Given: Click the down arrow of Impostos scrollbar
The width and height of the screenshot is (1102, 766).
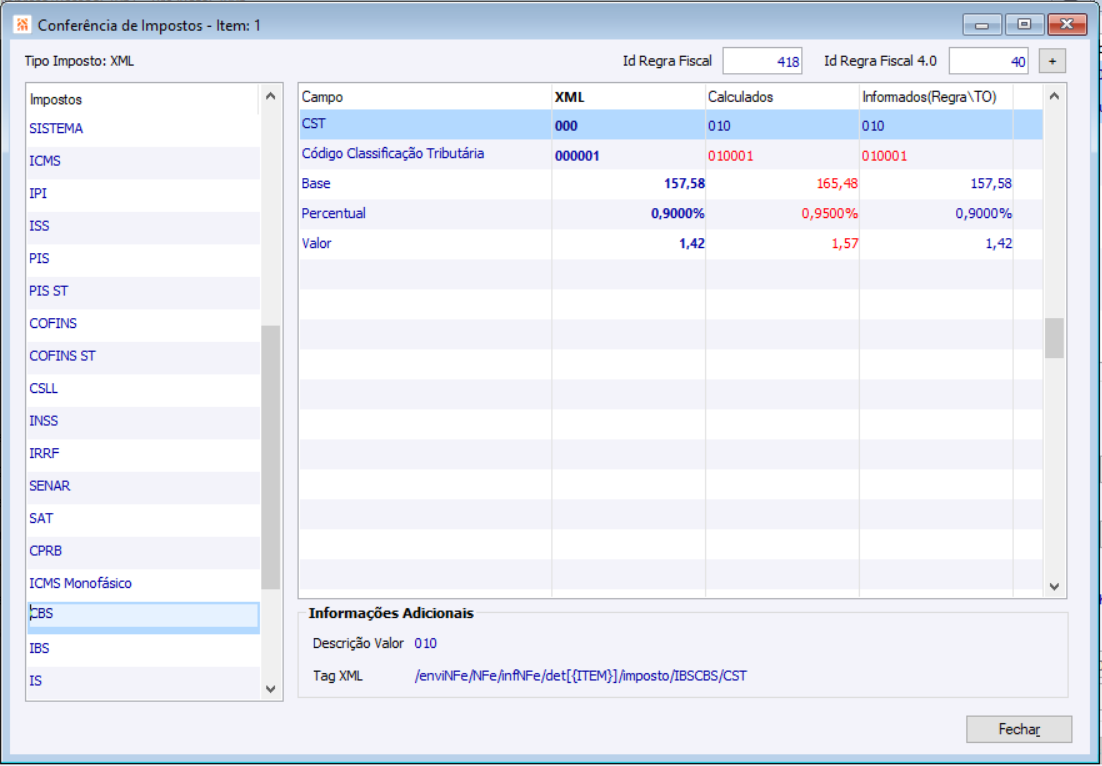Looking at the screenshot, I should click(x=271, y=689).
